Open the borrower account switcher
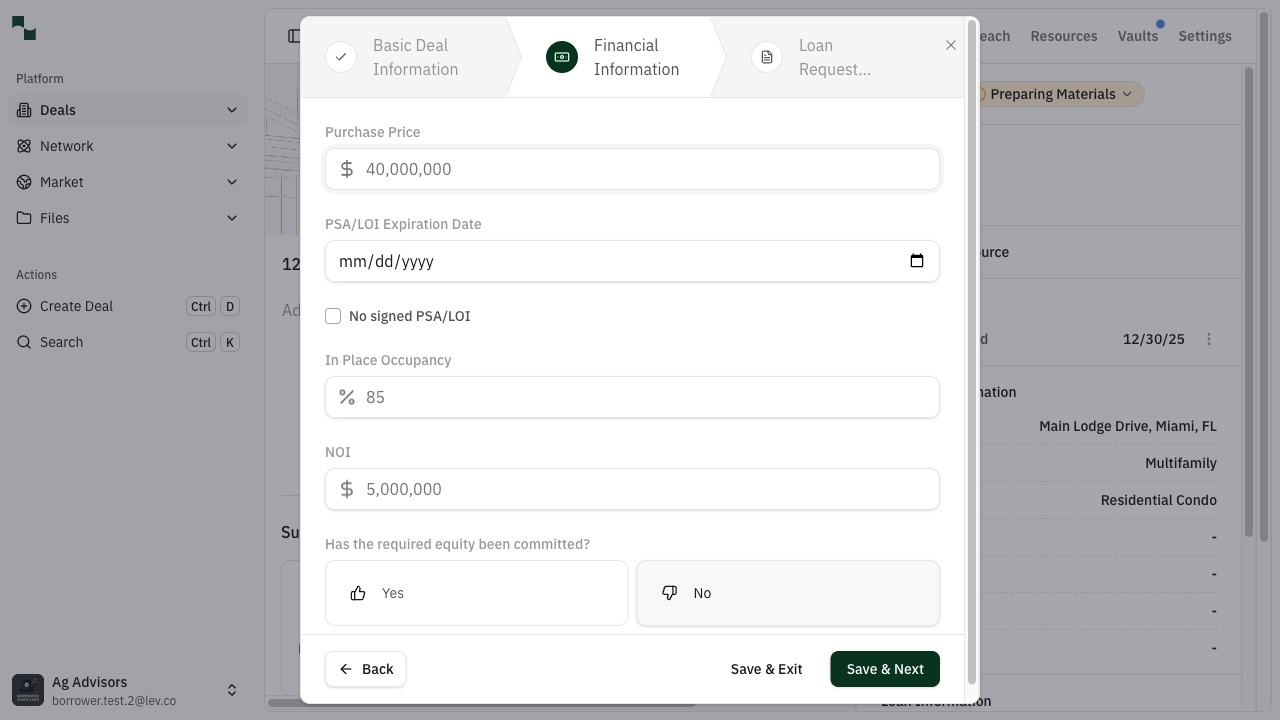The image size is (1280, 720). point(232,689)
